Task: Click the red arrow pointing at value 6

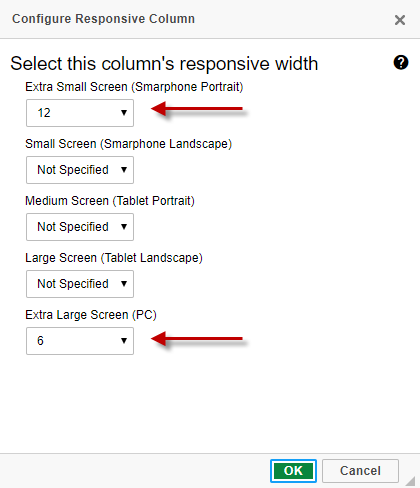Action: point(197,339)
